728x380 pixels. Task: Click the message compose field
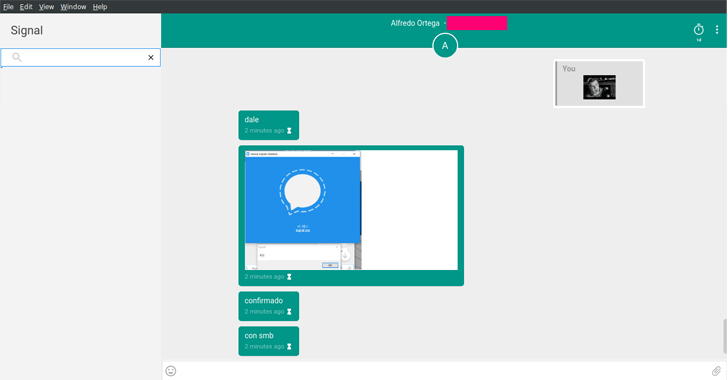(x=443, y=371)
